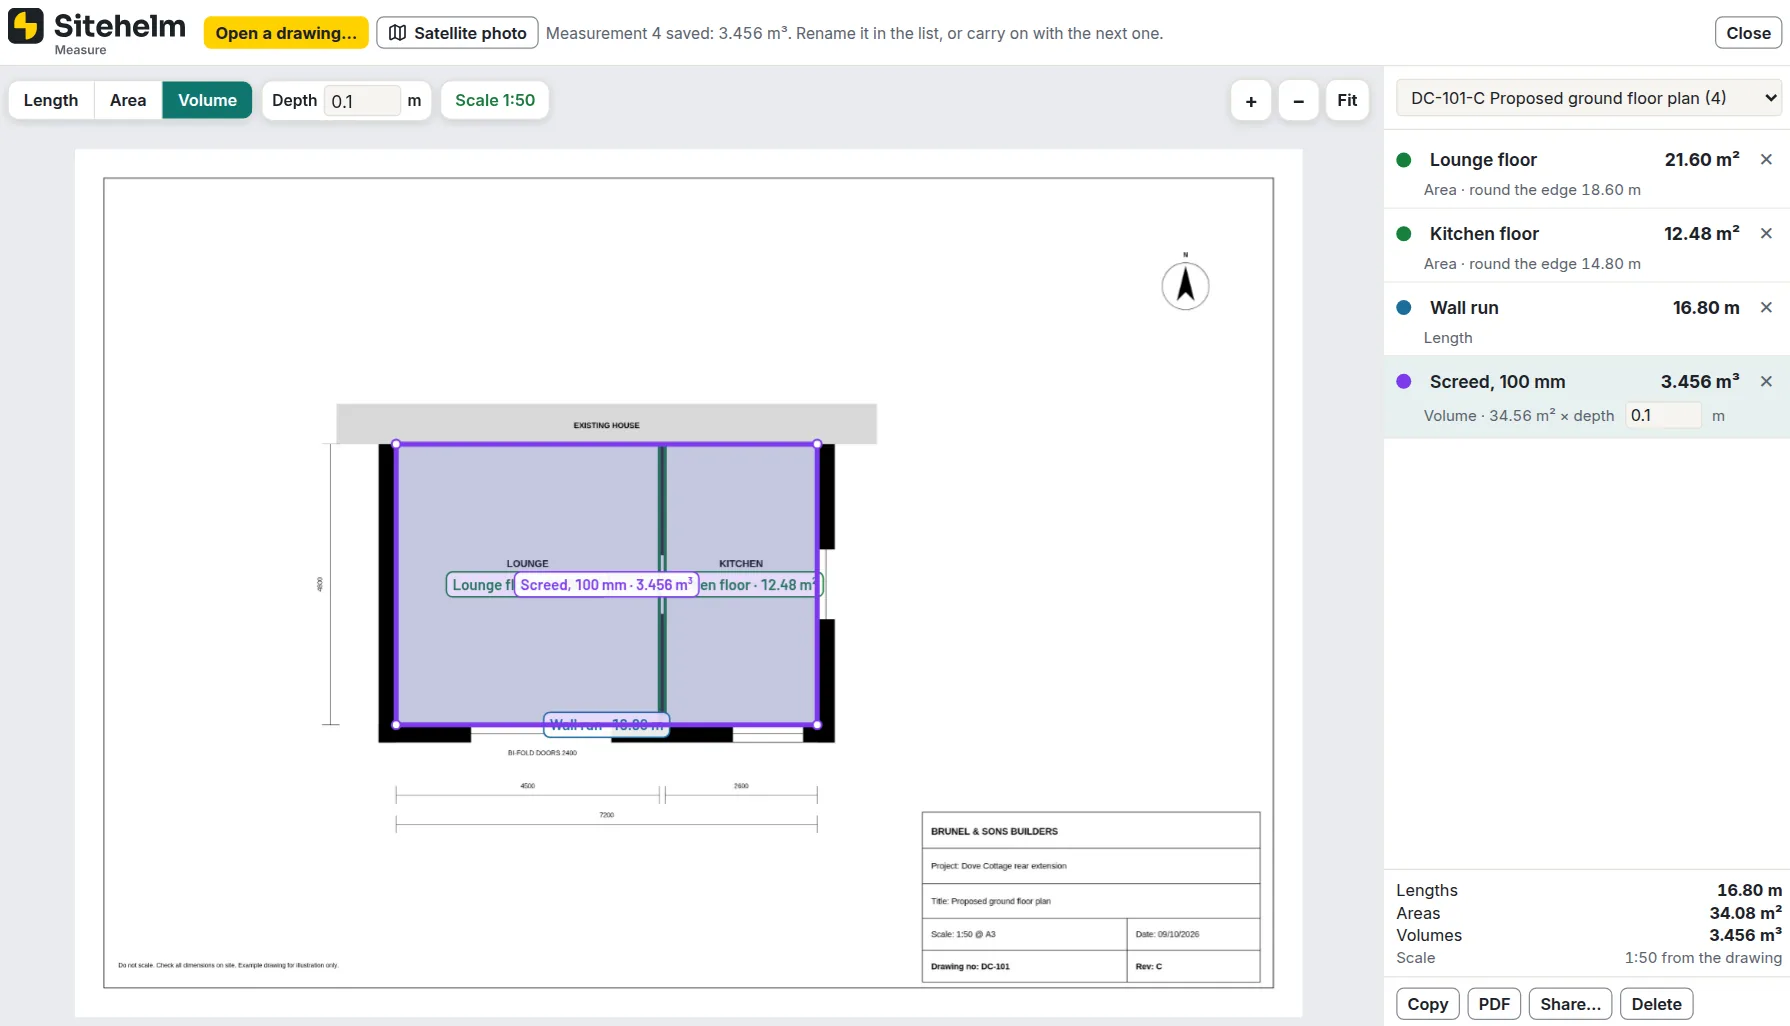
Task: Click the Sitehelm logo icon
Action: pos(26,26)
